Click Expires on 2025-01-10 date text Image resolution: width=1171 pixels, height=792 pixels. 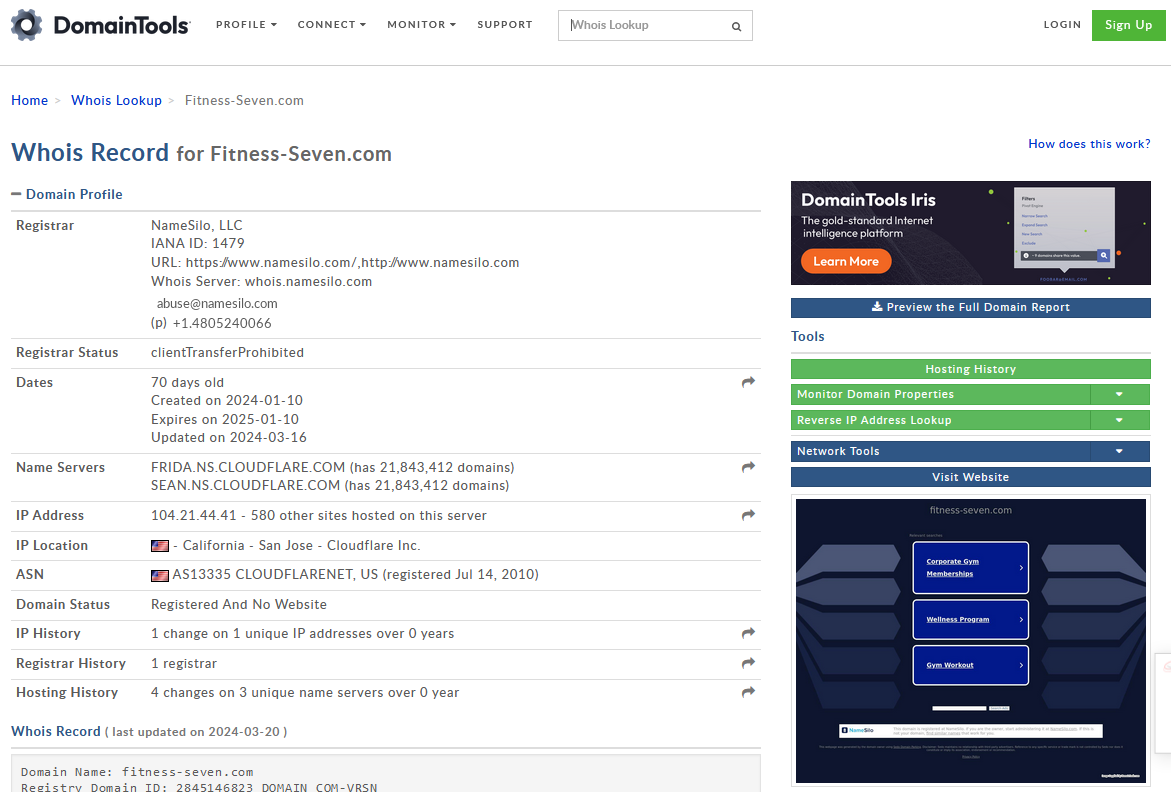tap(225, 420)
